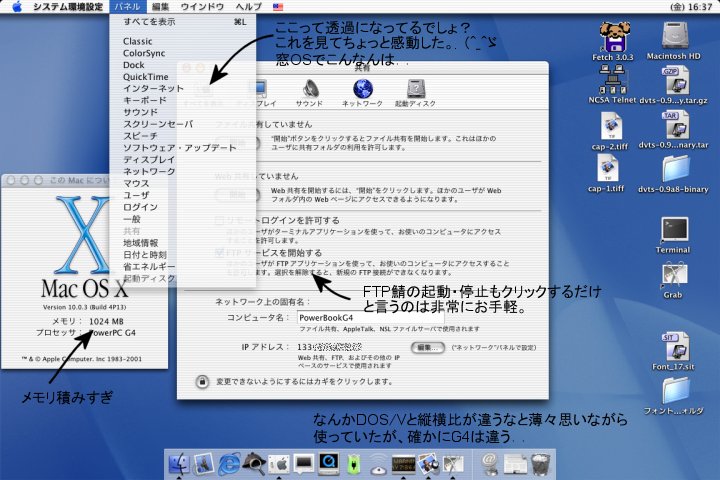Launch QuickTime Player from the Dock

click(x=329, y=464)
